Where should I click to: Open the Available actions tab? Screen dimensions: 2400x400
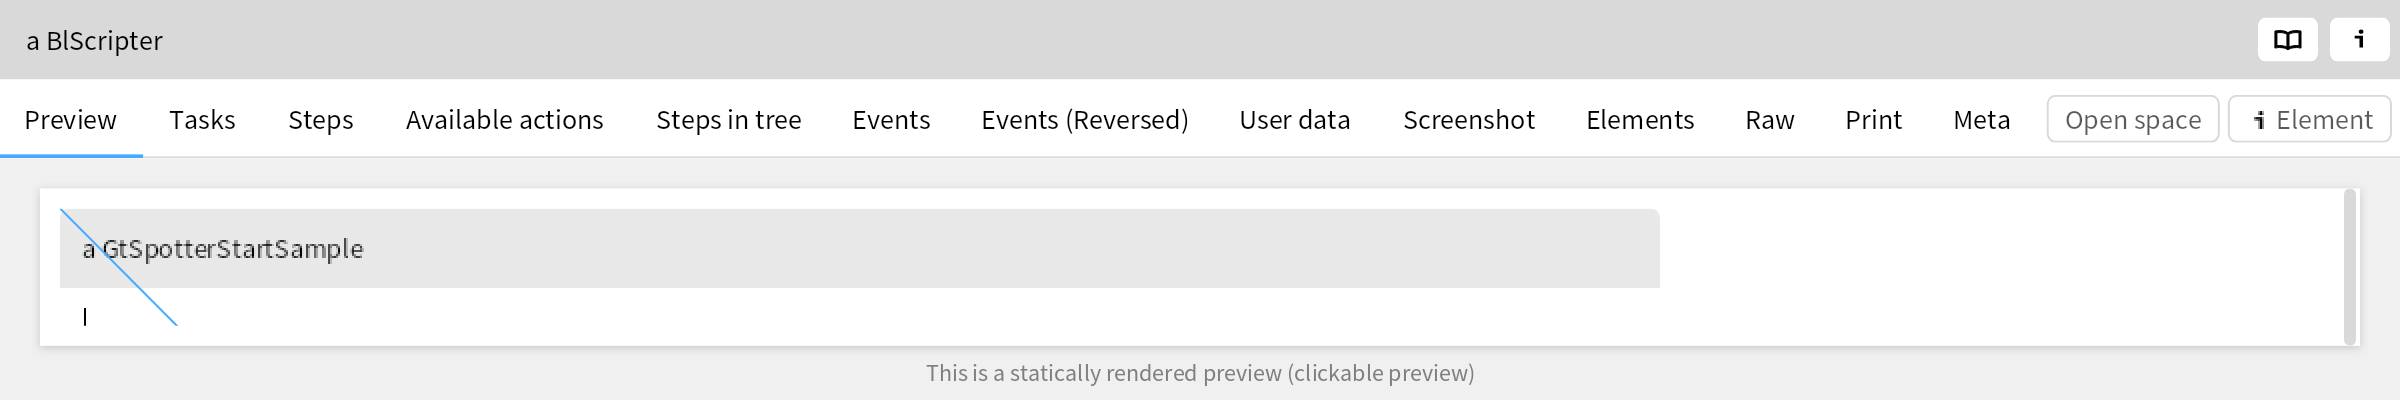point(505,120)
